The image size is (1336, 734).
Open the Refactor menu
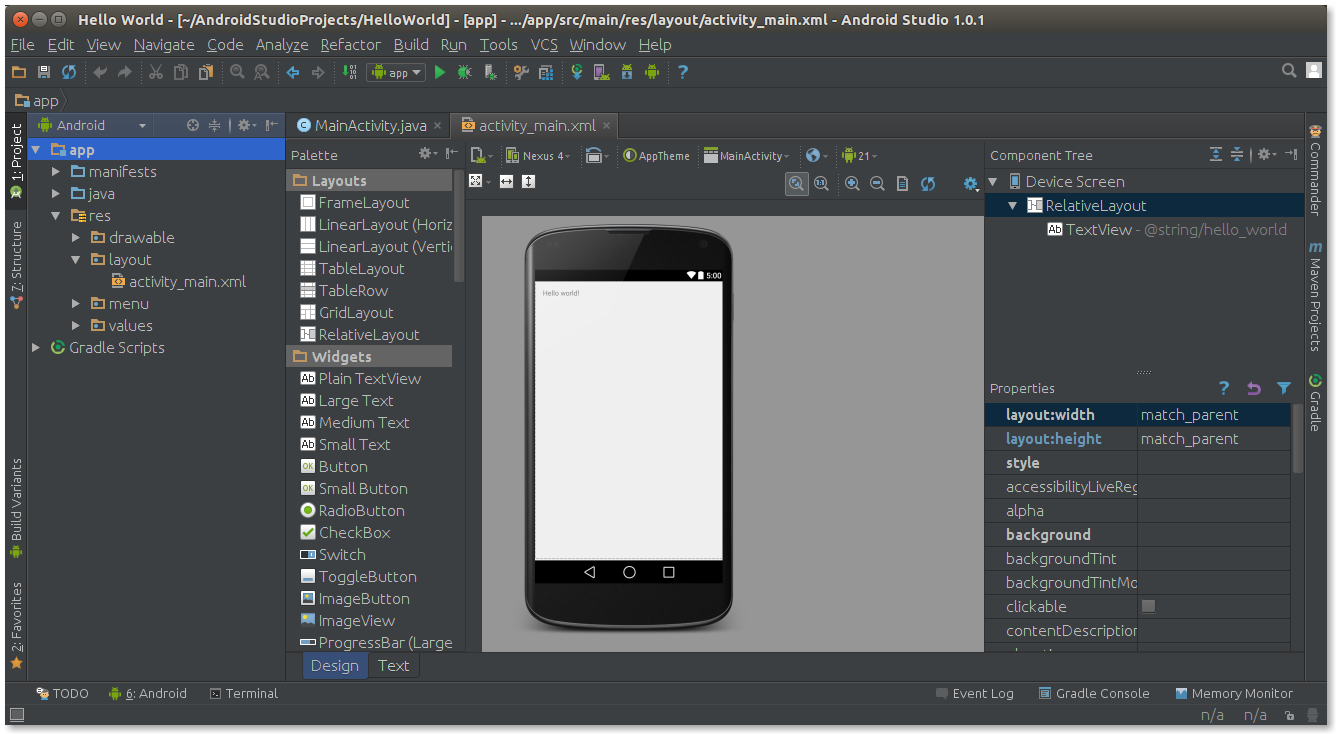click(x=350, y=44)
